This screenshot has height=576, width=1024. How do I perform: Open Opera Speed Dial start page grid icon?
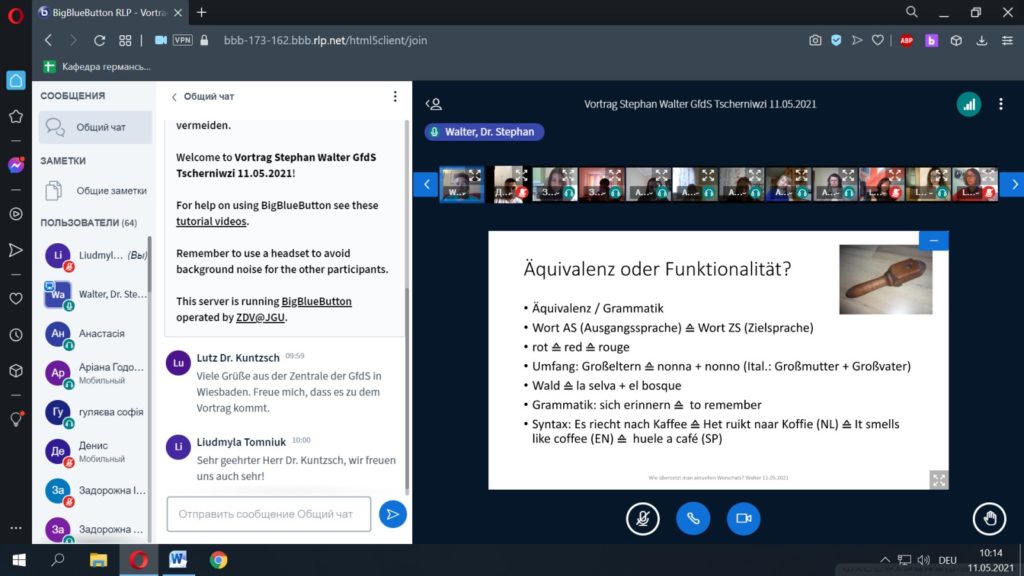tap(125, 40)
